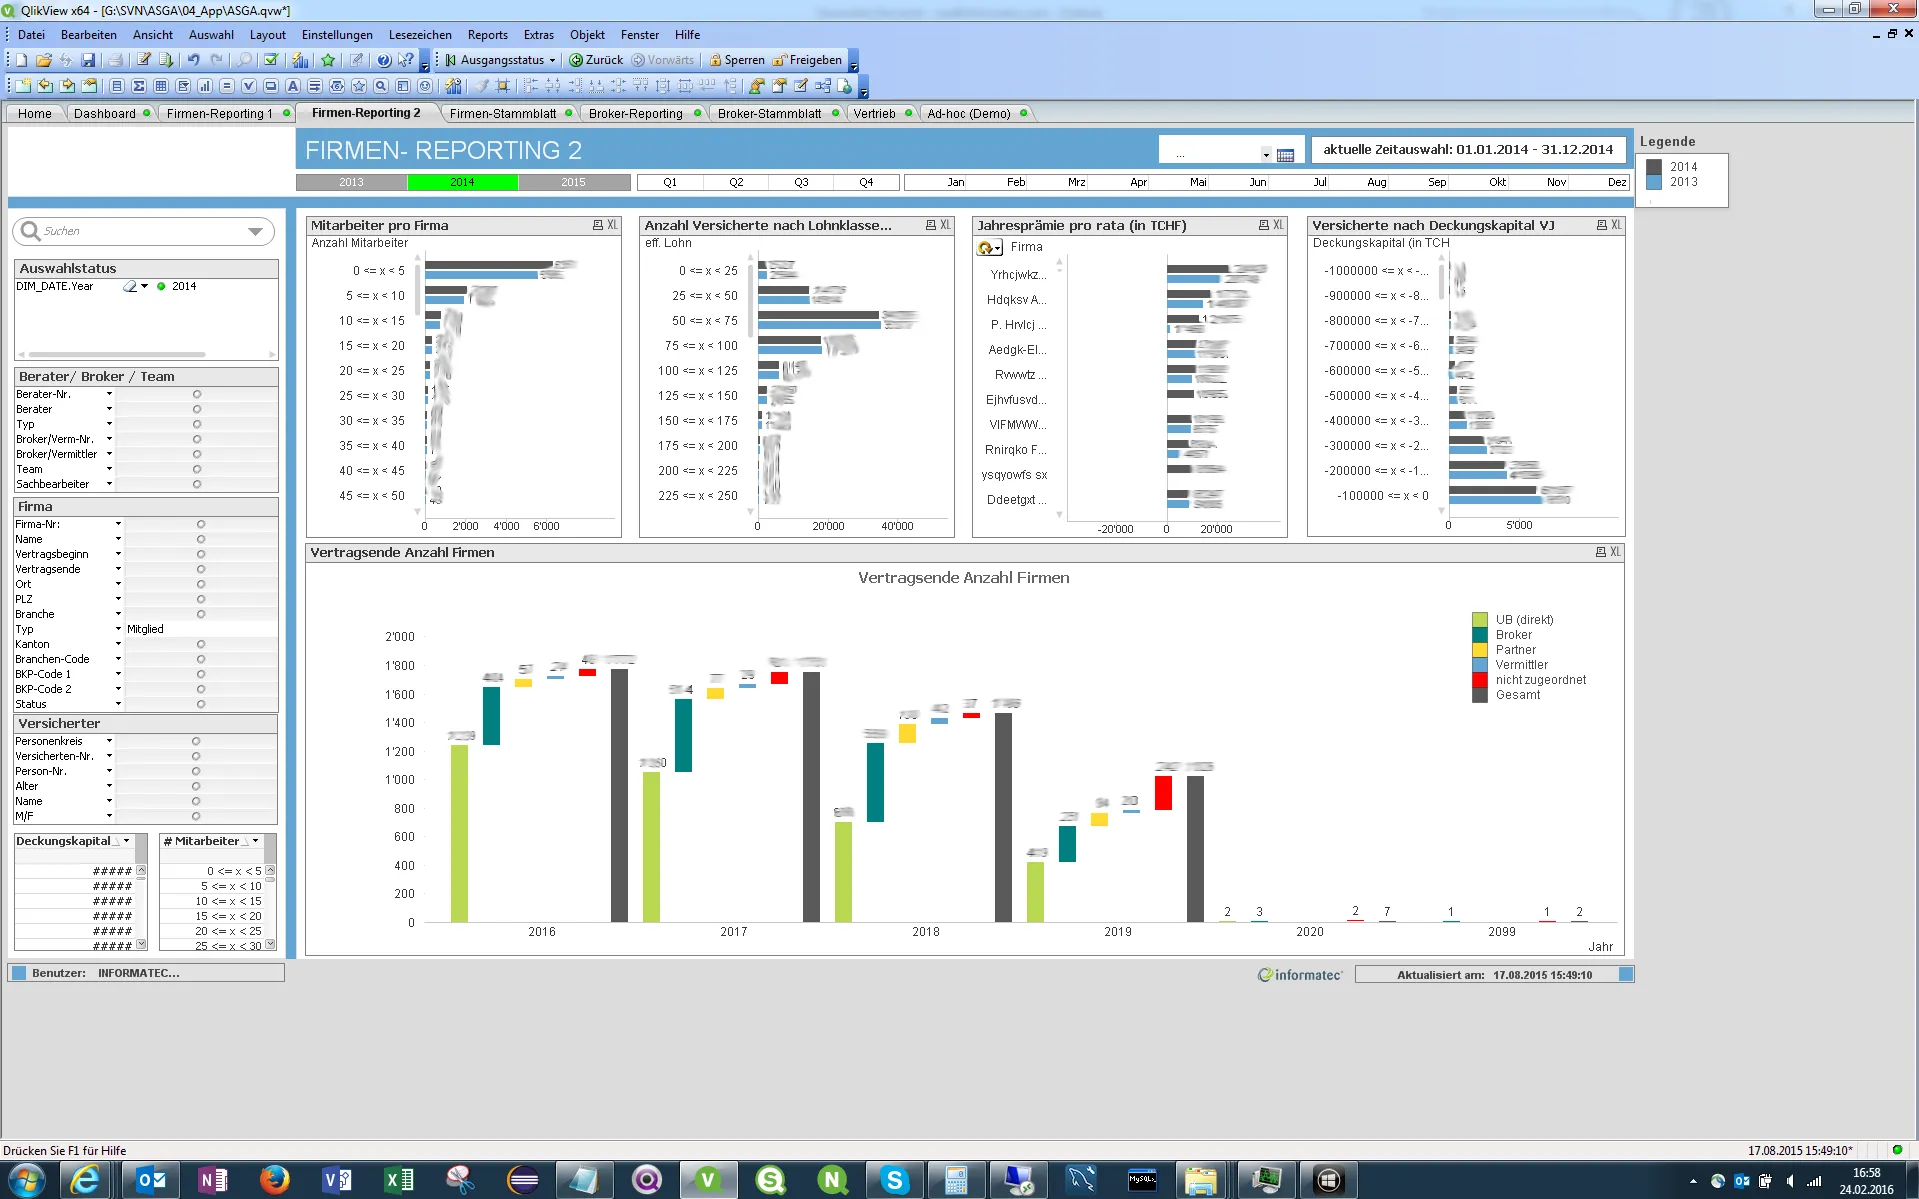The width and height of the screenshot is (1919, 1199).
Task: Click the reload data icon
Action: click(166, 60)
